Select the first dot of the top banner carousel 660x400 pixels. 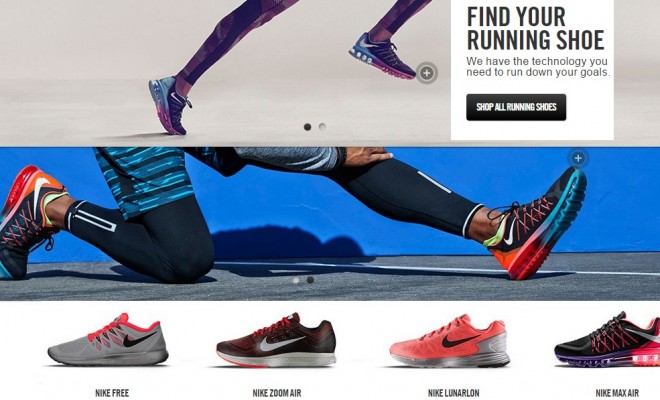click(x=308, y=127)
